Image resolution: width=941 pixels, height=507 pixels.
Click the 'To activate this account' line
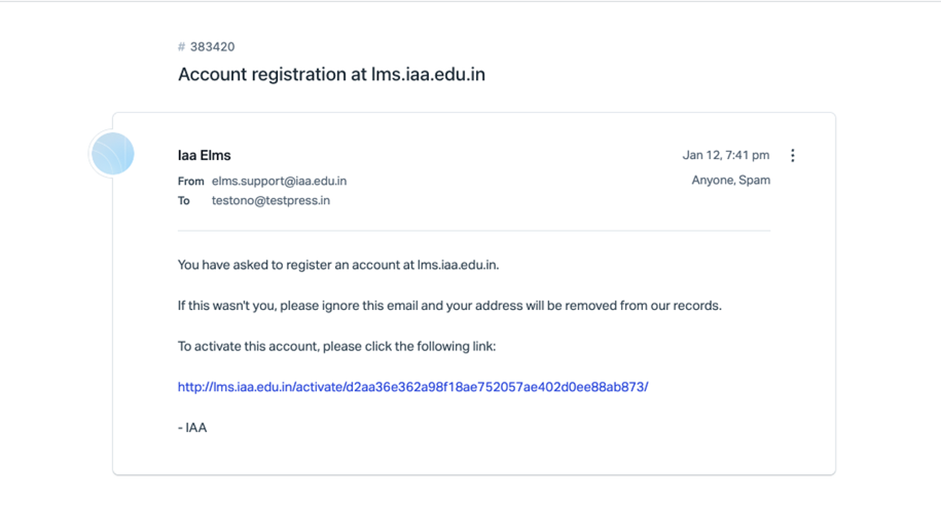336,346
